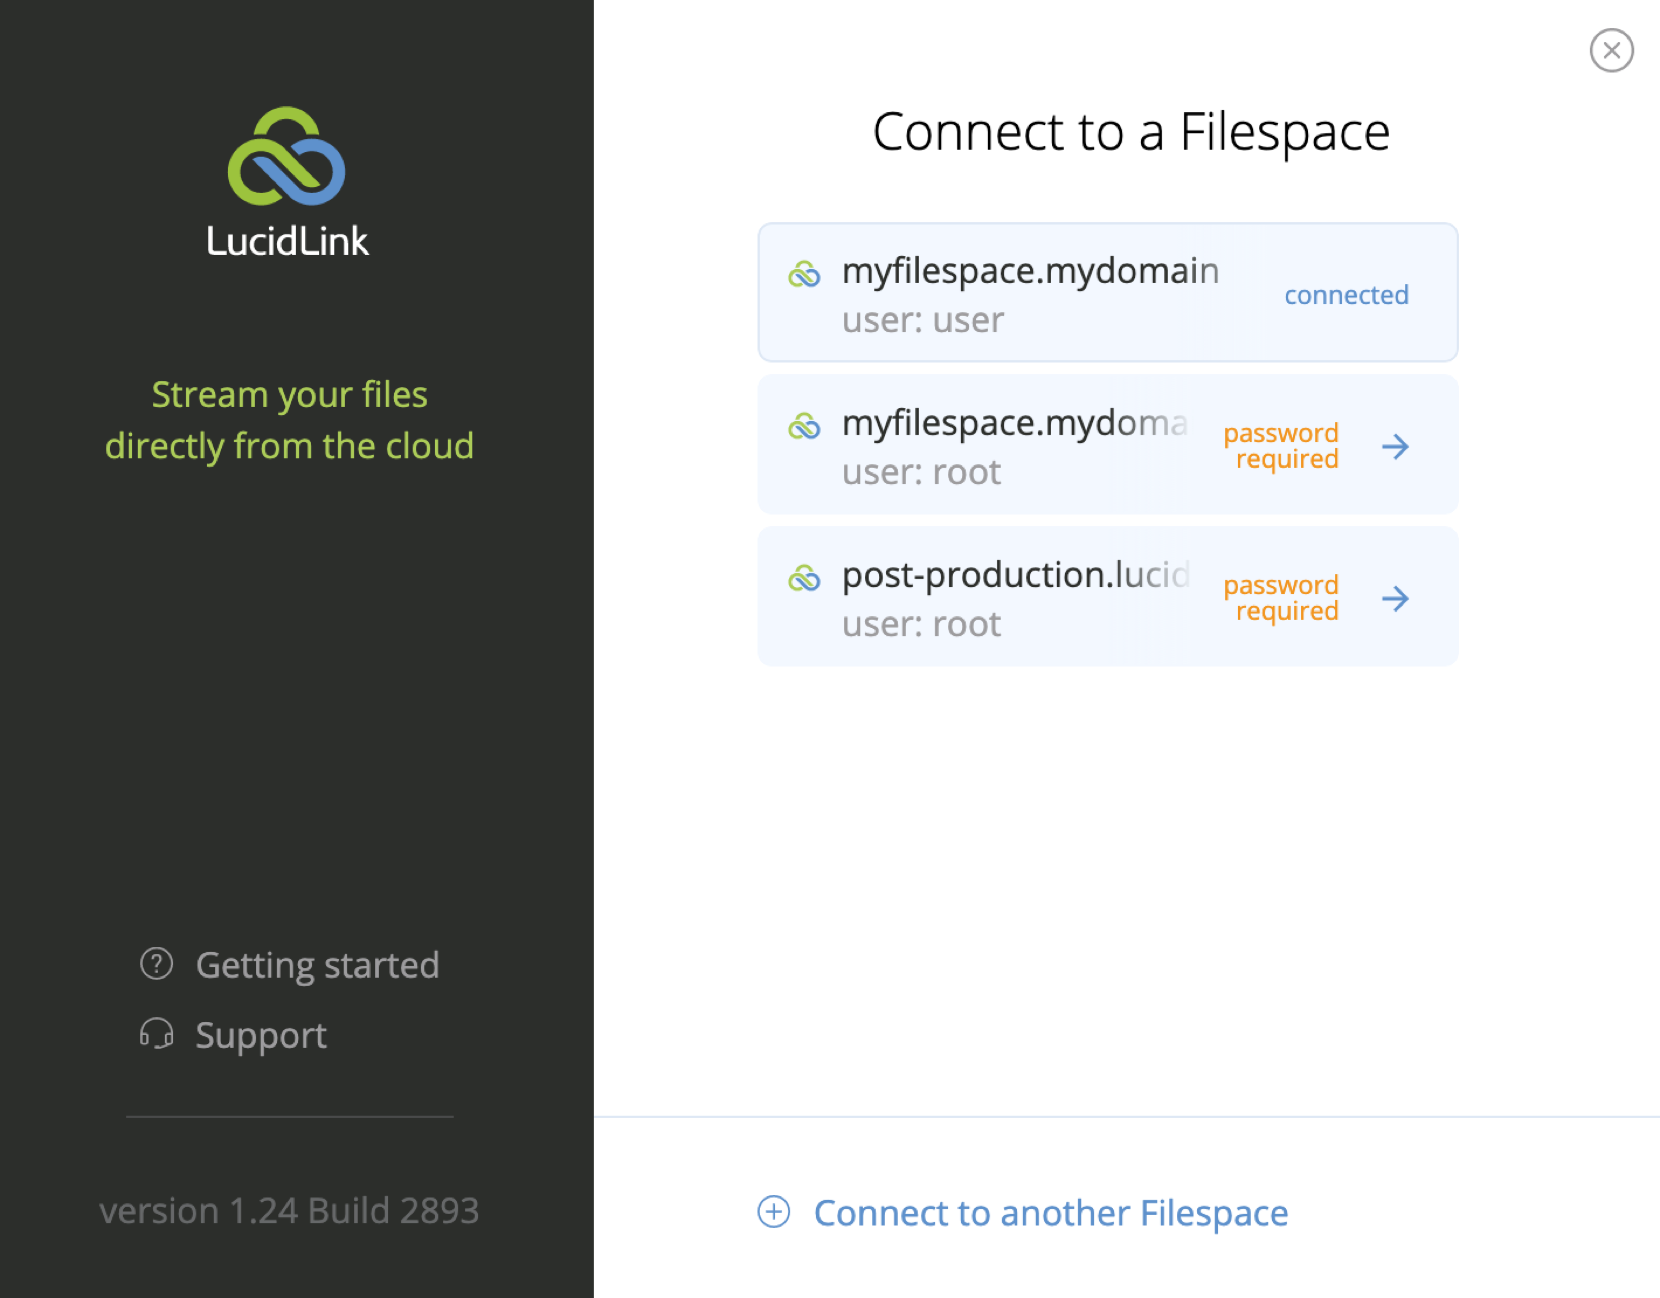The height and width of the screenshot is (1298, 1660).
Task: Click the Support headset icon
Action: 155,1035
